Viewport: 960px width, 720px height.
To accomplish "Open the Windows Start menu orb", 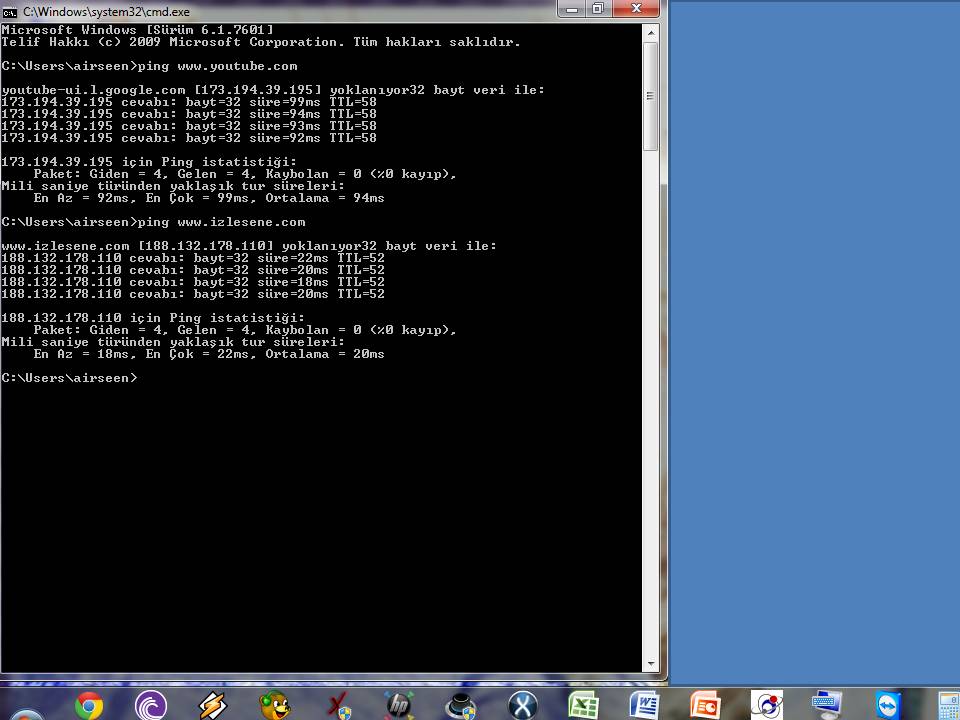I will click(x=25, y=712).
